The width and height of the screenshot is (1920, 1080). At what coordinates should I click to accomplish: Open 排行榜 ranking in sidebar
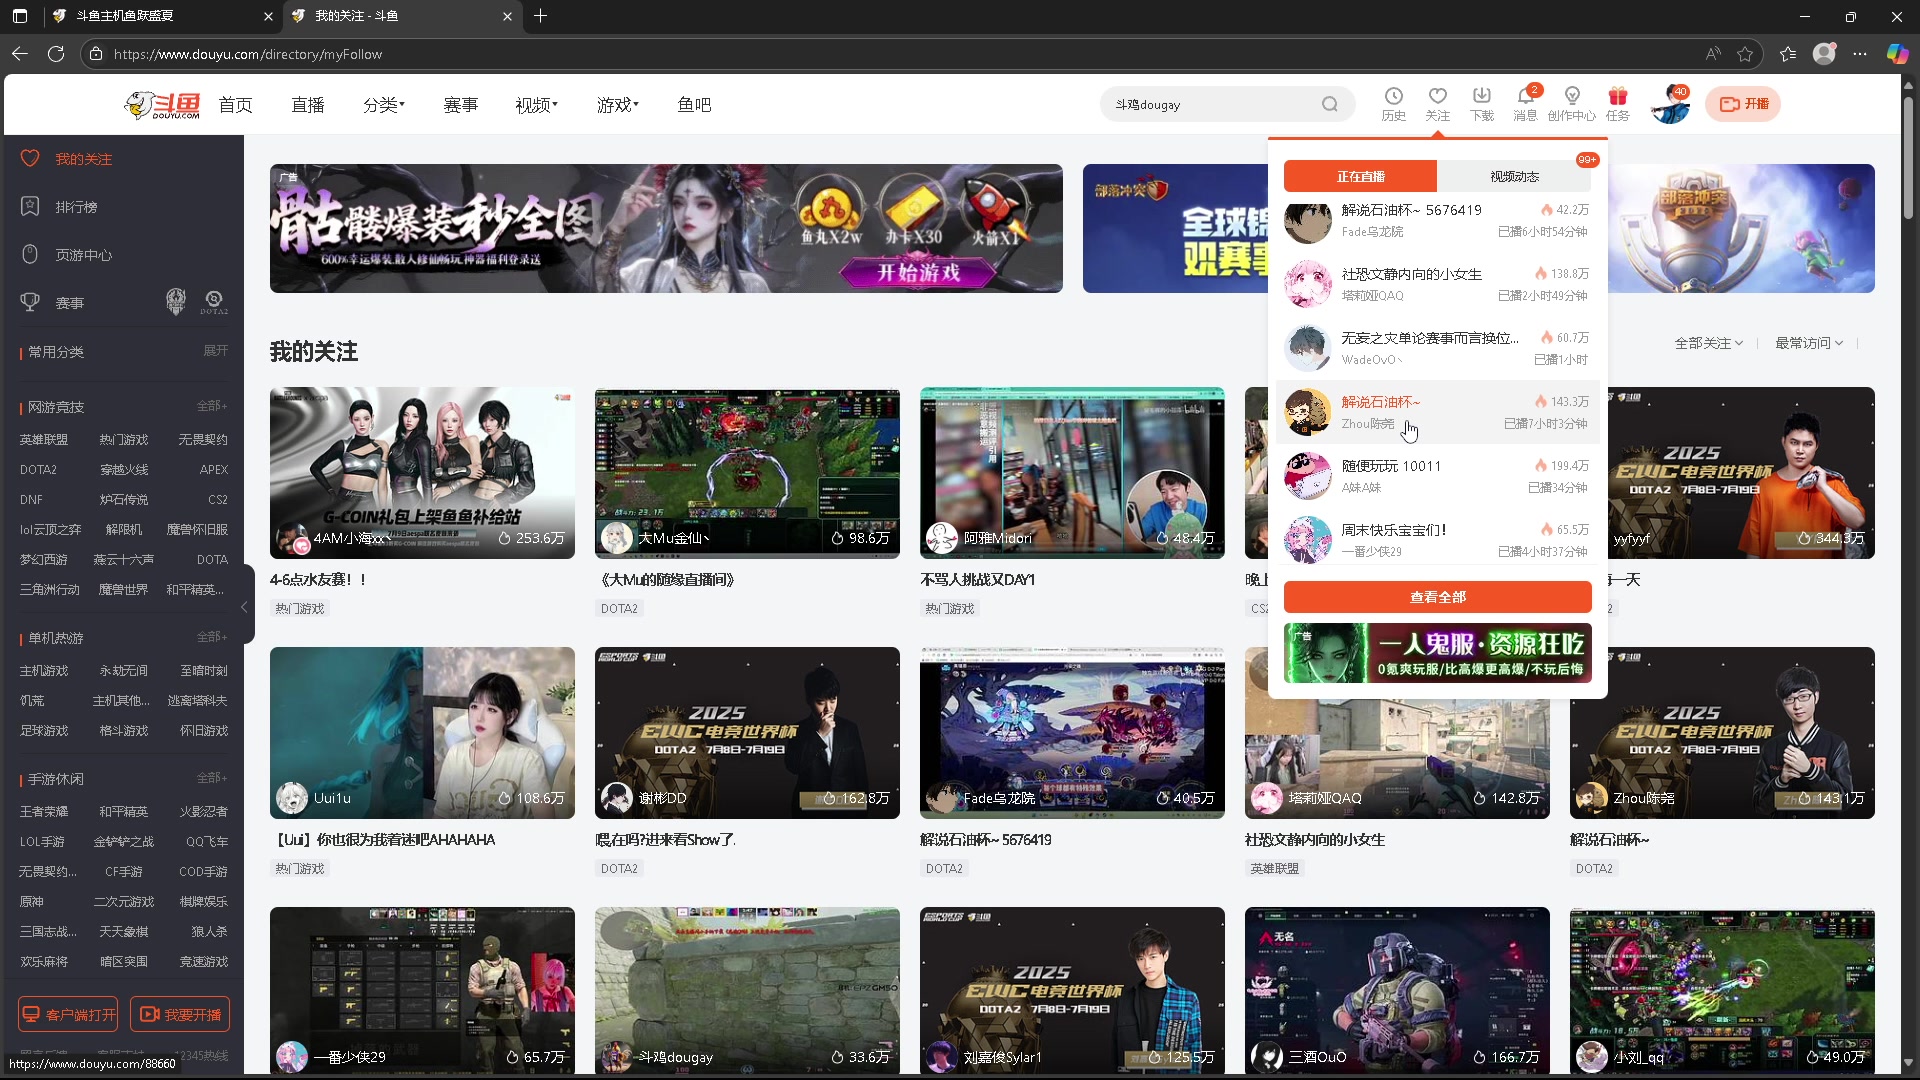pos(60,207)
